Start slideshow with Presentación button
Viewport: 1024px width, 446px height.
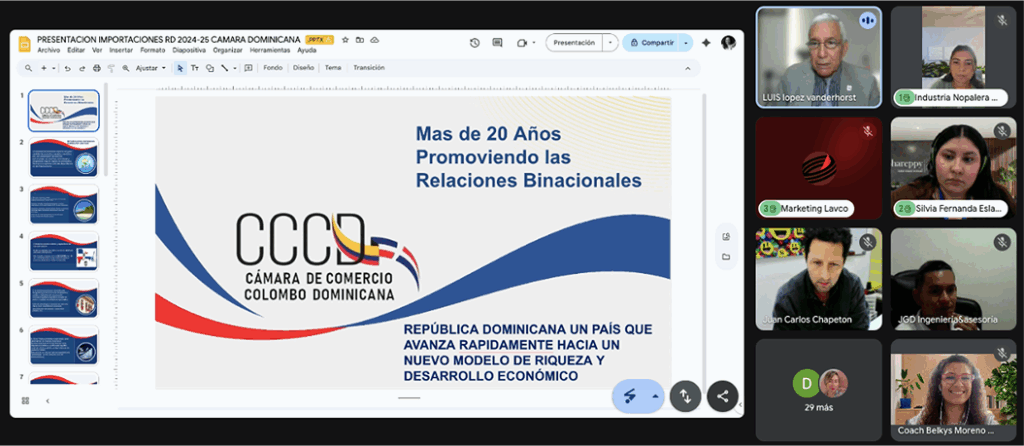pos(574,42)
